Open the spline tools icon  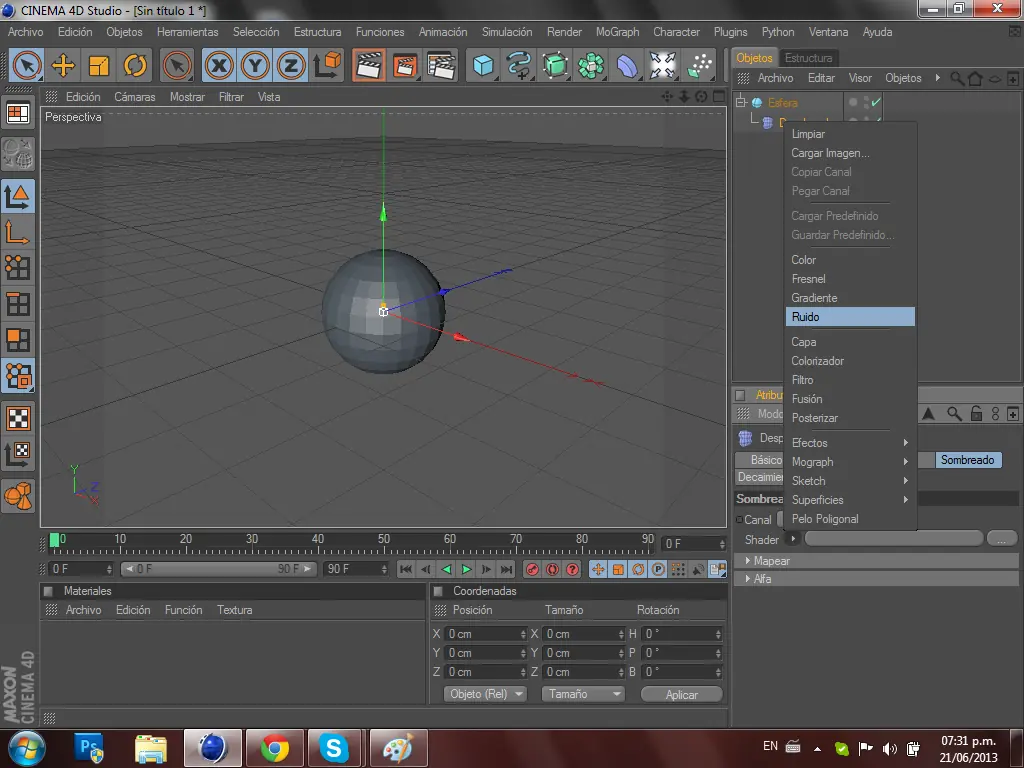point(519,65)
